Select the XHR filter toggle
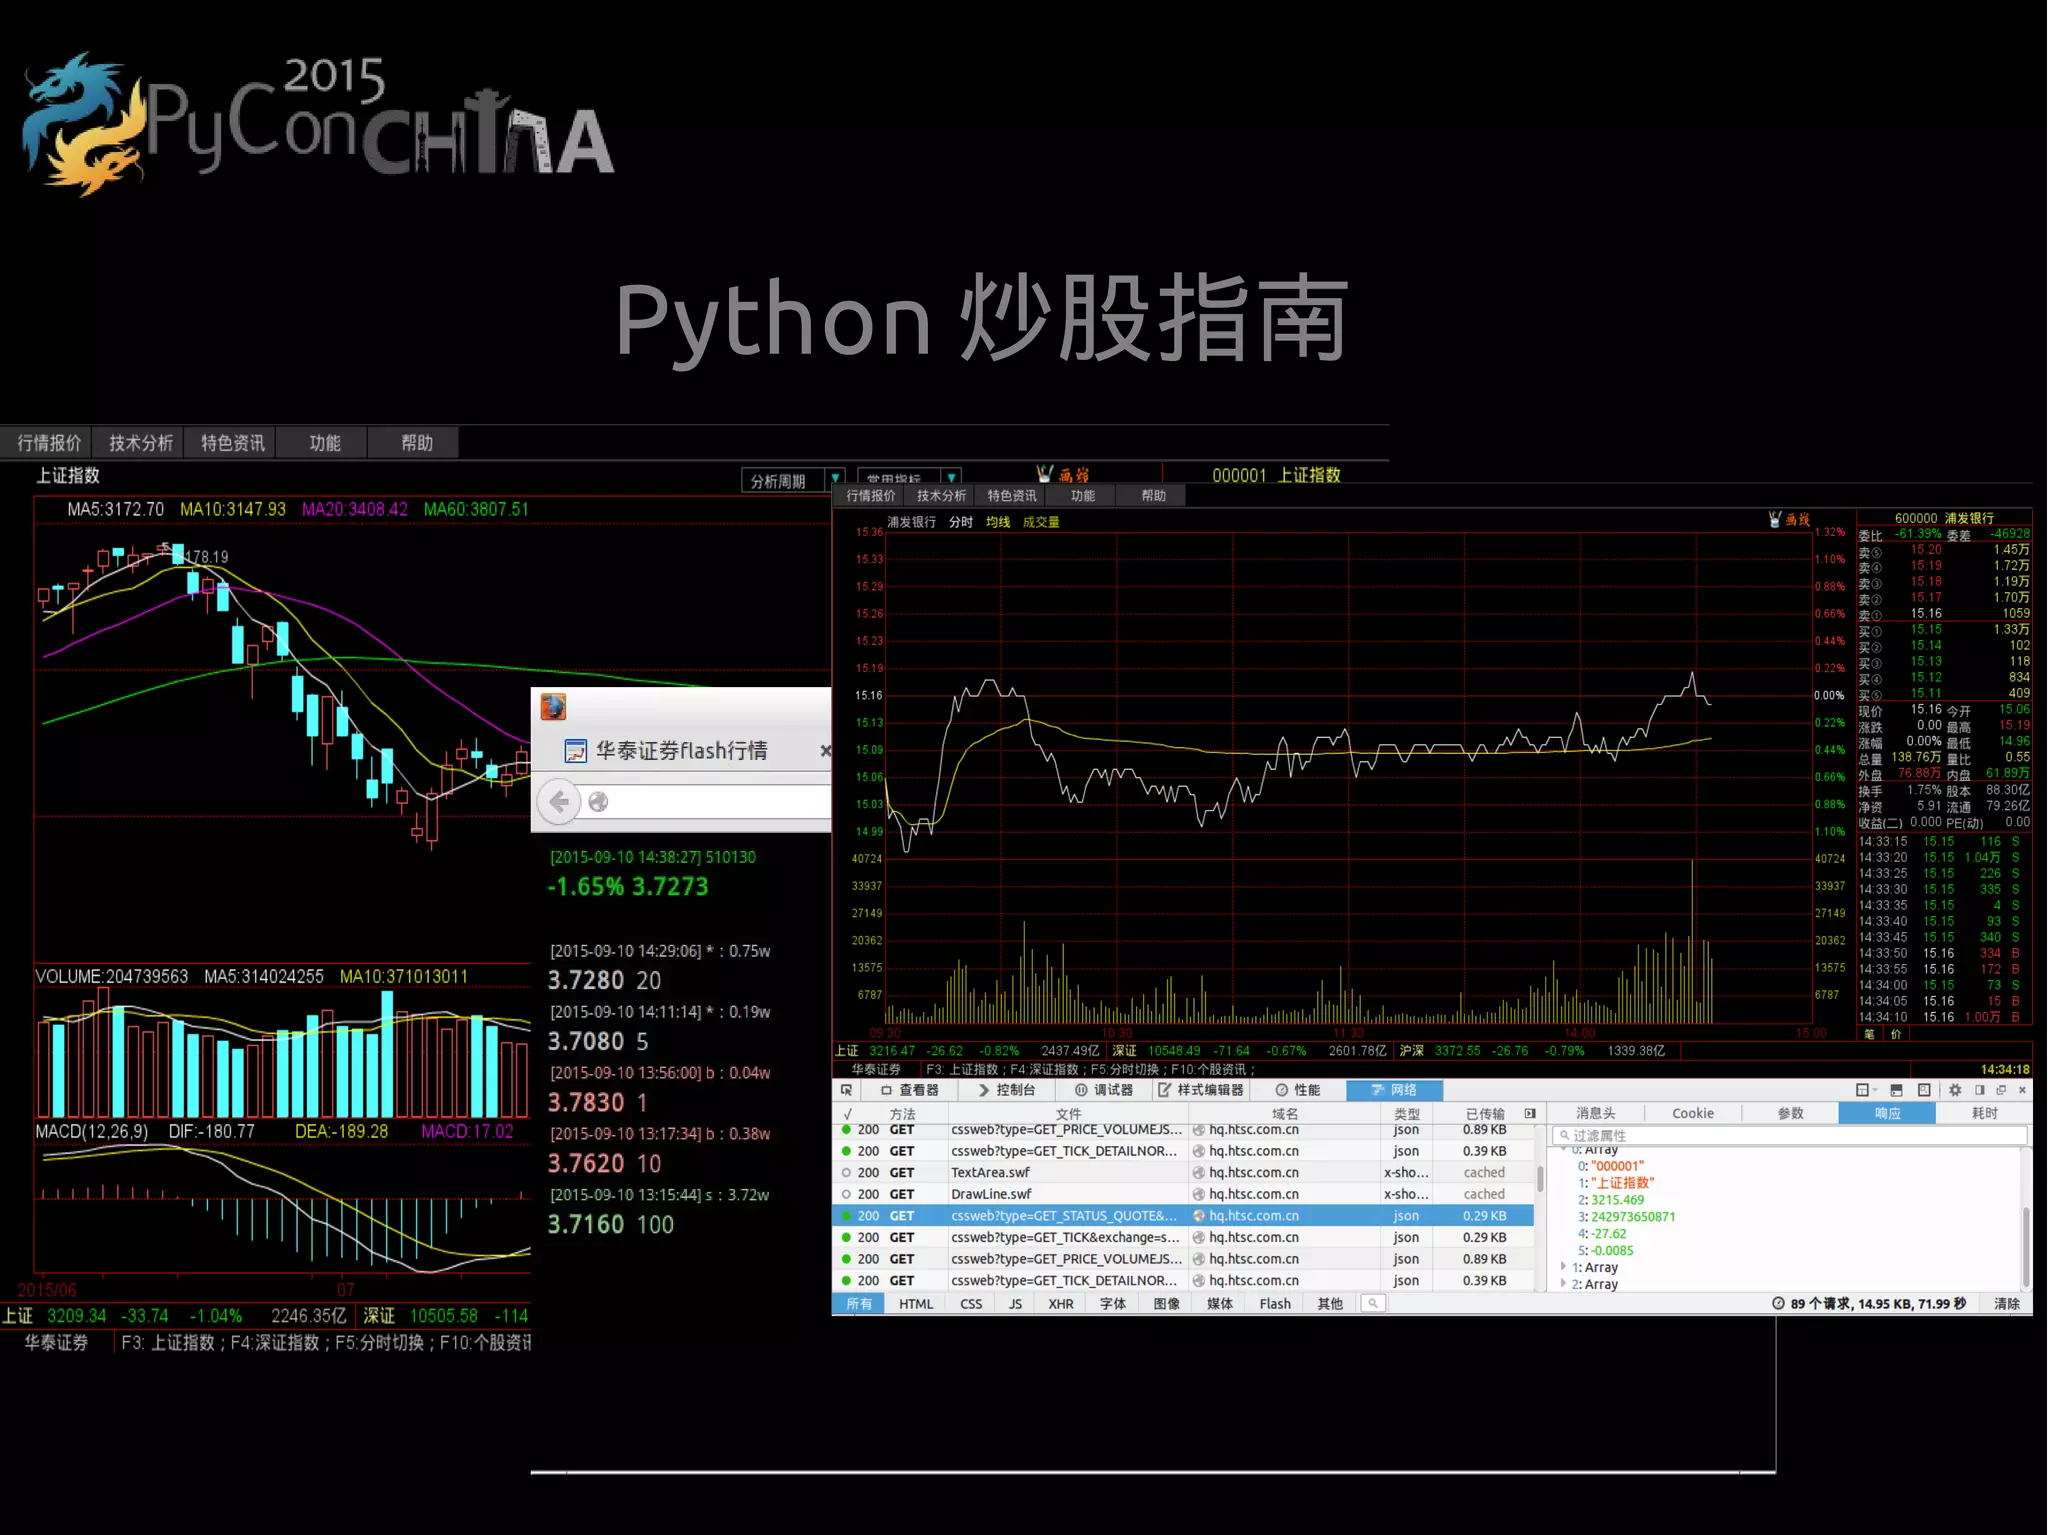This screenshot has height=1535, width=2048. (1060, 1304)
